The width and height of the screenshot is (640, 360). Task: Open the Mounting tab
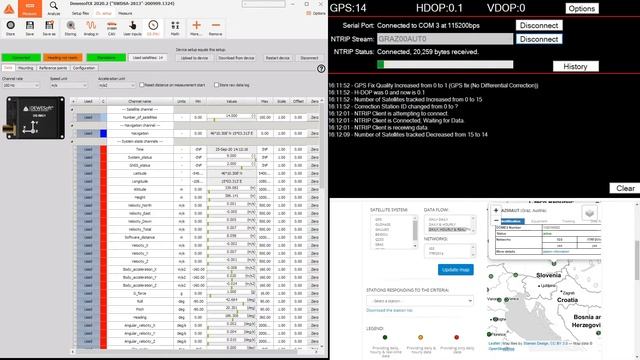[26, 68]
